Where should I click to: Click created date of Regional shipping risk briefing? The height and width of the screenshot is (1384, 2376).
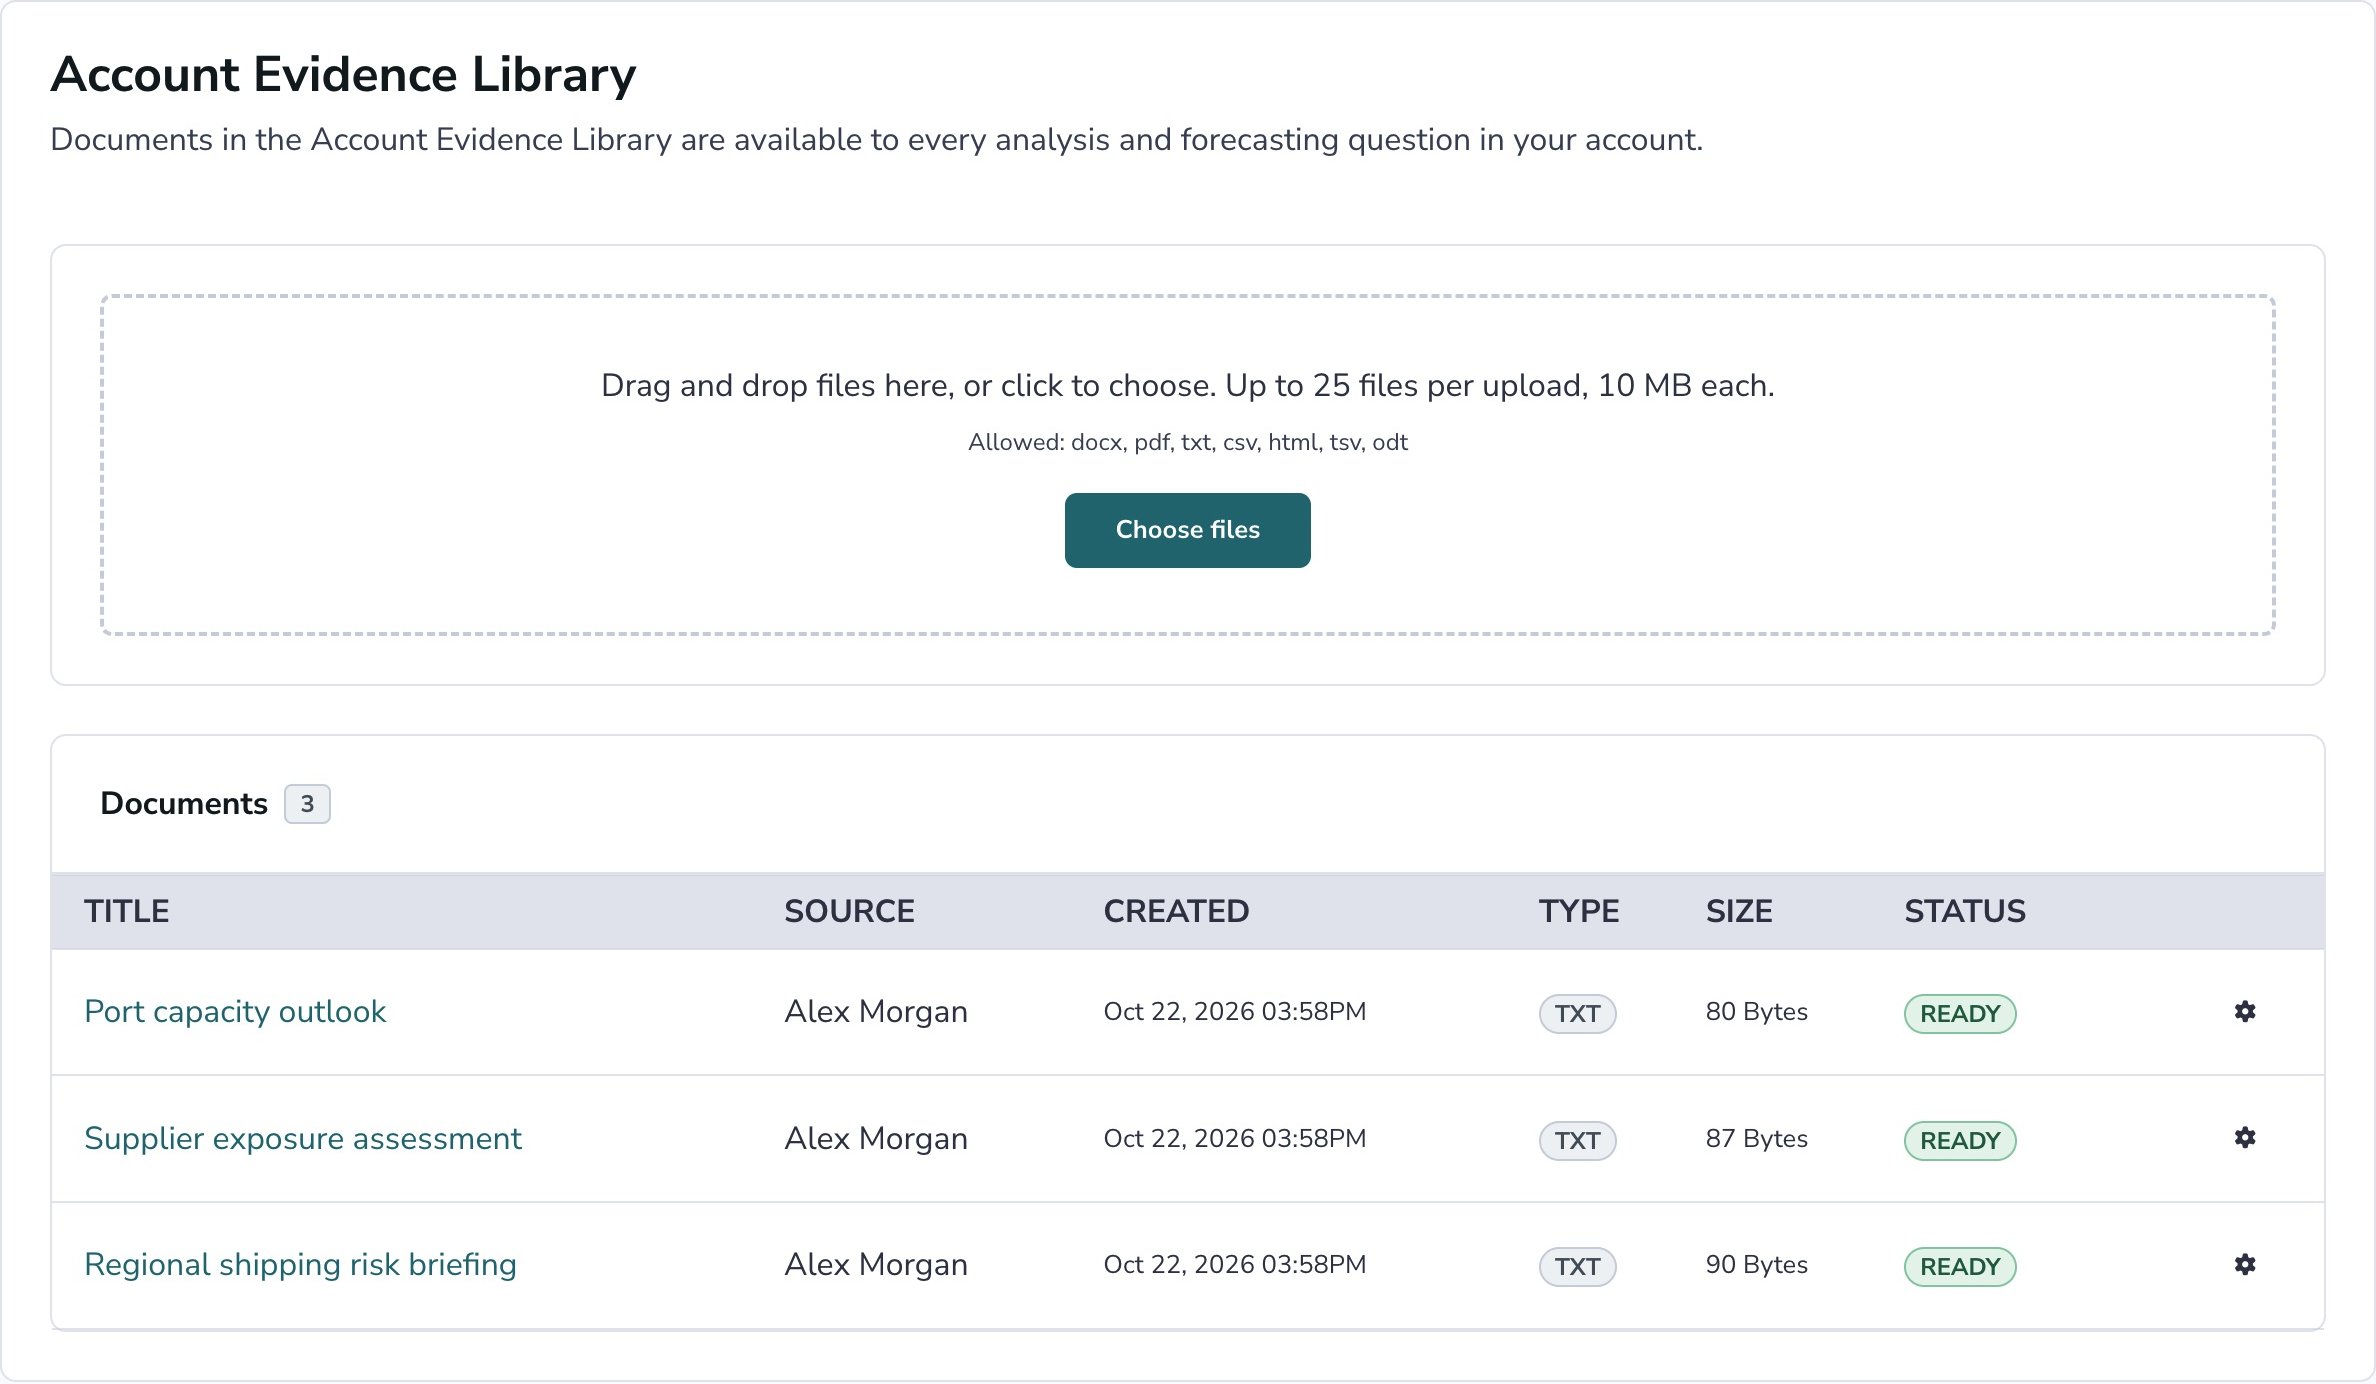tap(1234, 1264)
